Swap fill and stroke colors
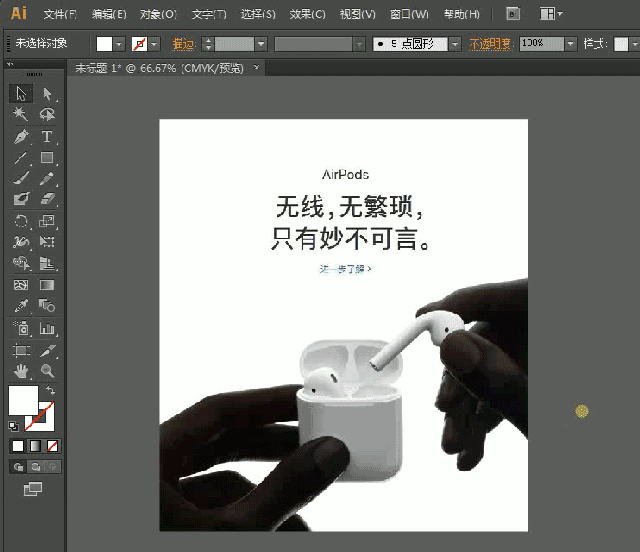 click(x=51, y=391)
